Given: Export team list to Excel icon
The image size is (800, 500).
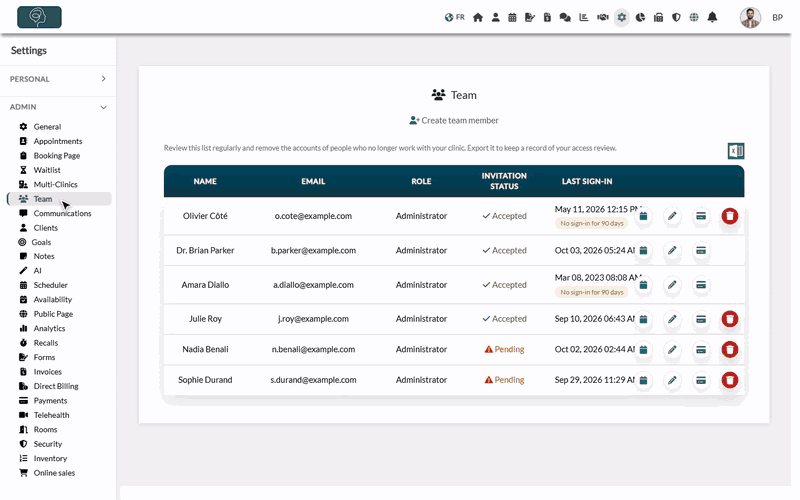Looking at the screenshot, I should (736, 151).
